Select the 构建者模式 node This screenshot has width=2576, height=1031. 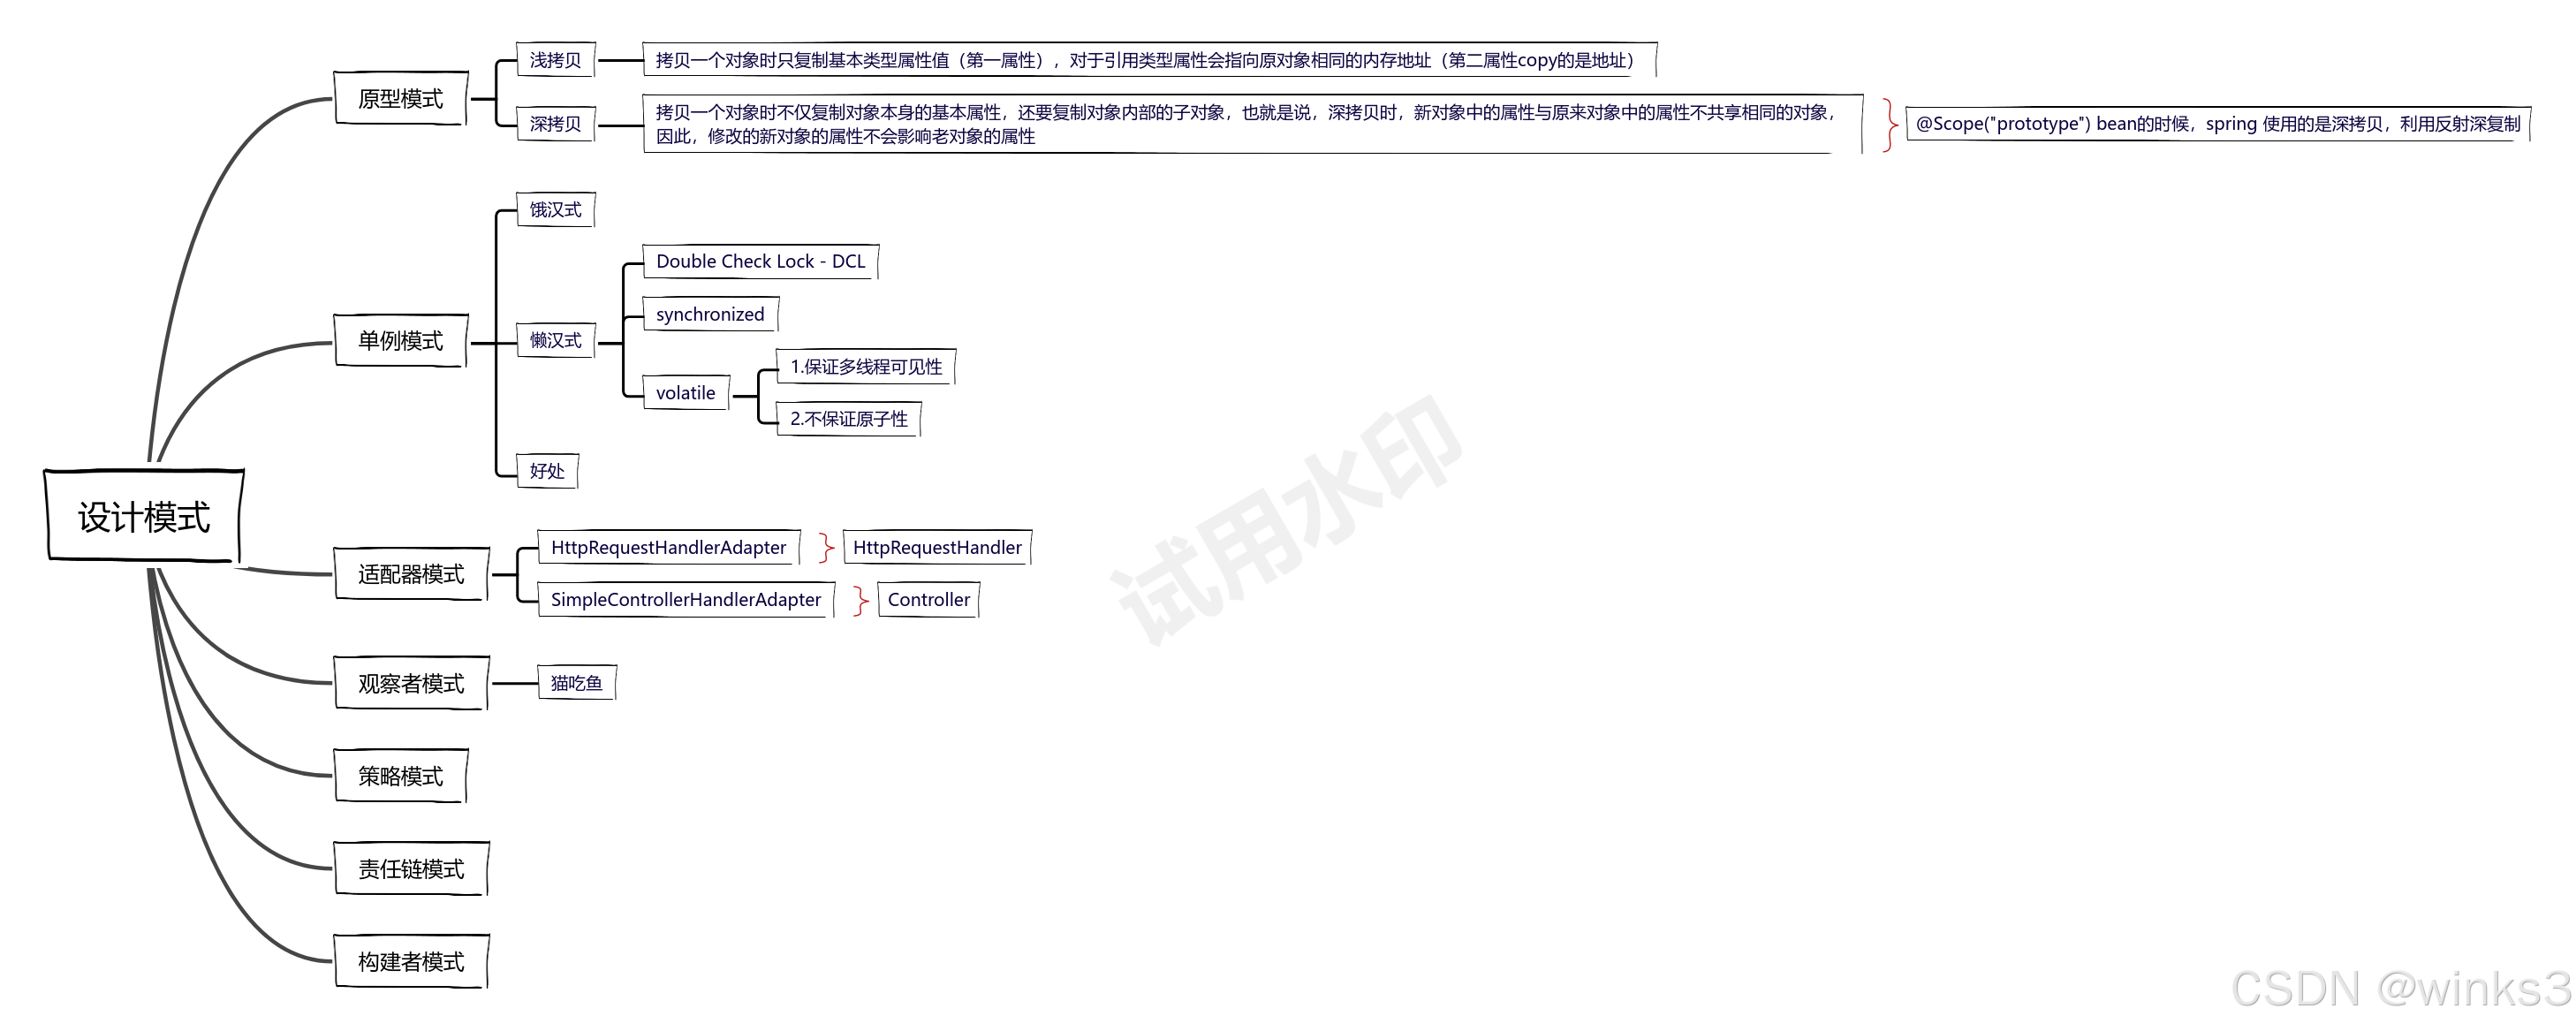411,961
